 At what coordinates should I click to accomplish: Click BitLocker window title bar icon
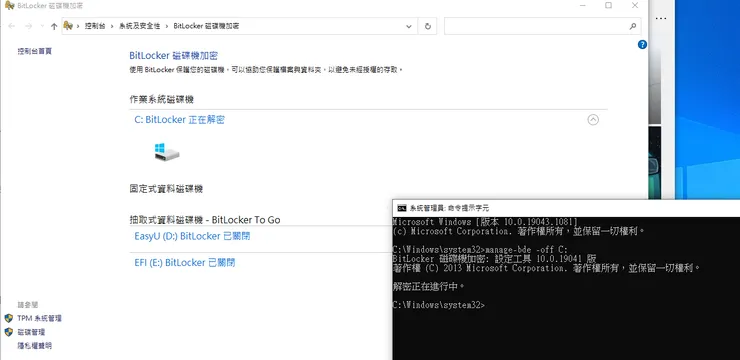9,5
